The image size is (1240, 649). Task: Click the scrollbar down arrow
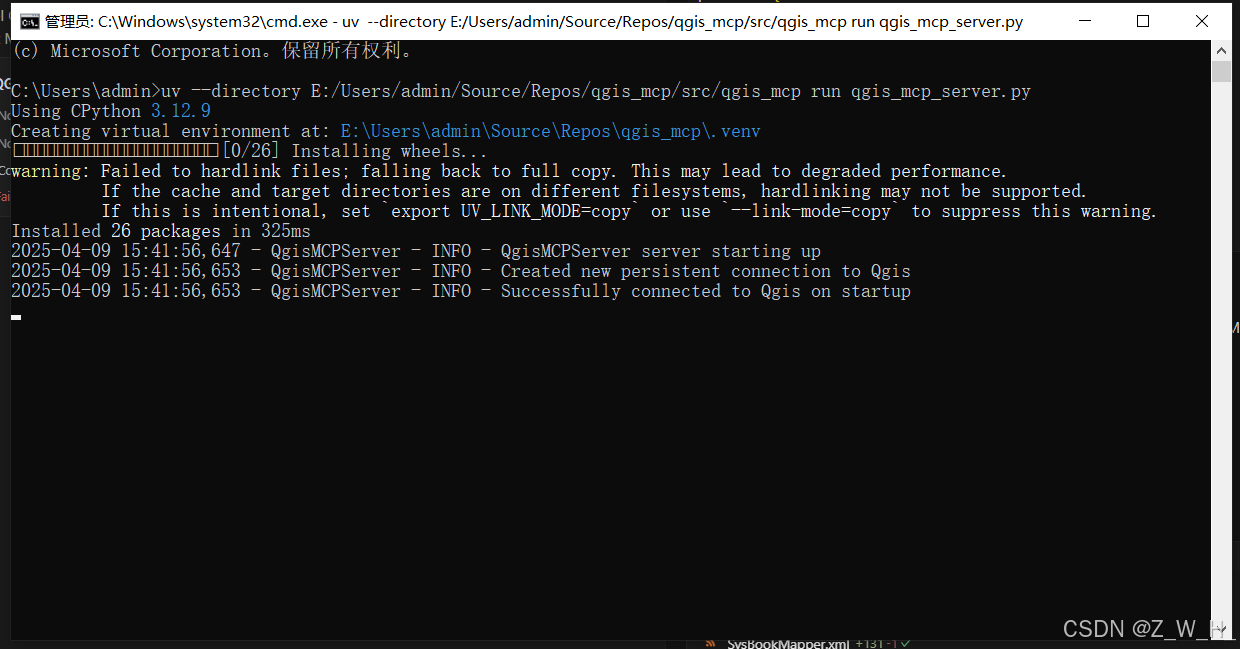tap(1221, 627)
